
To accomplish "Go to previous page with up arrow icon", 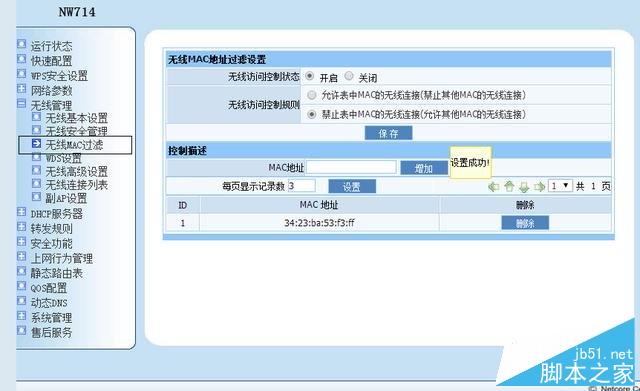I will point(509,187).
